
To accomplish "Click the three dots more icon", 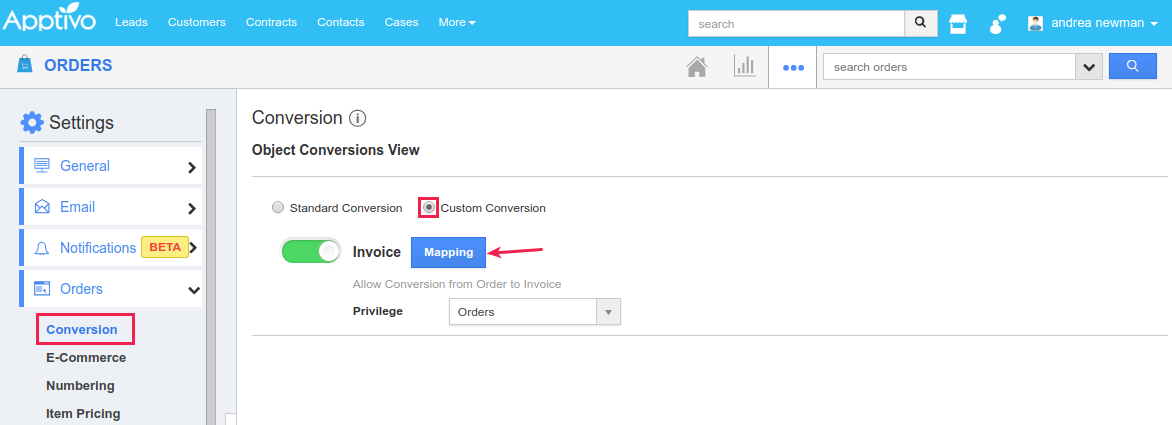I will (x=793, y=68).
